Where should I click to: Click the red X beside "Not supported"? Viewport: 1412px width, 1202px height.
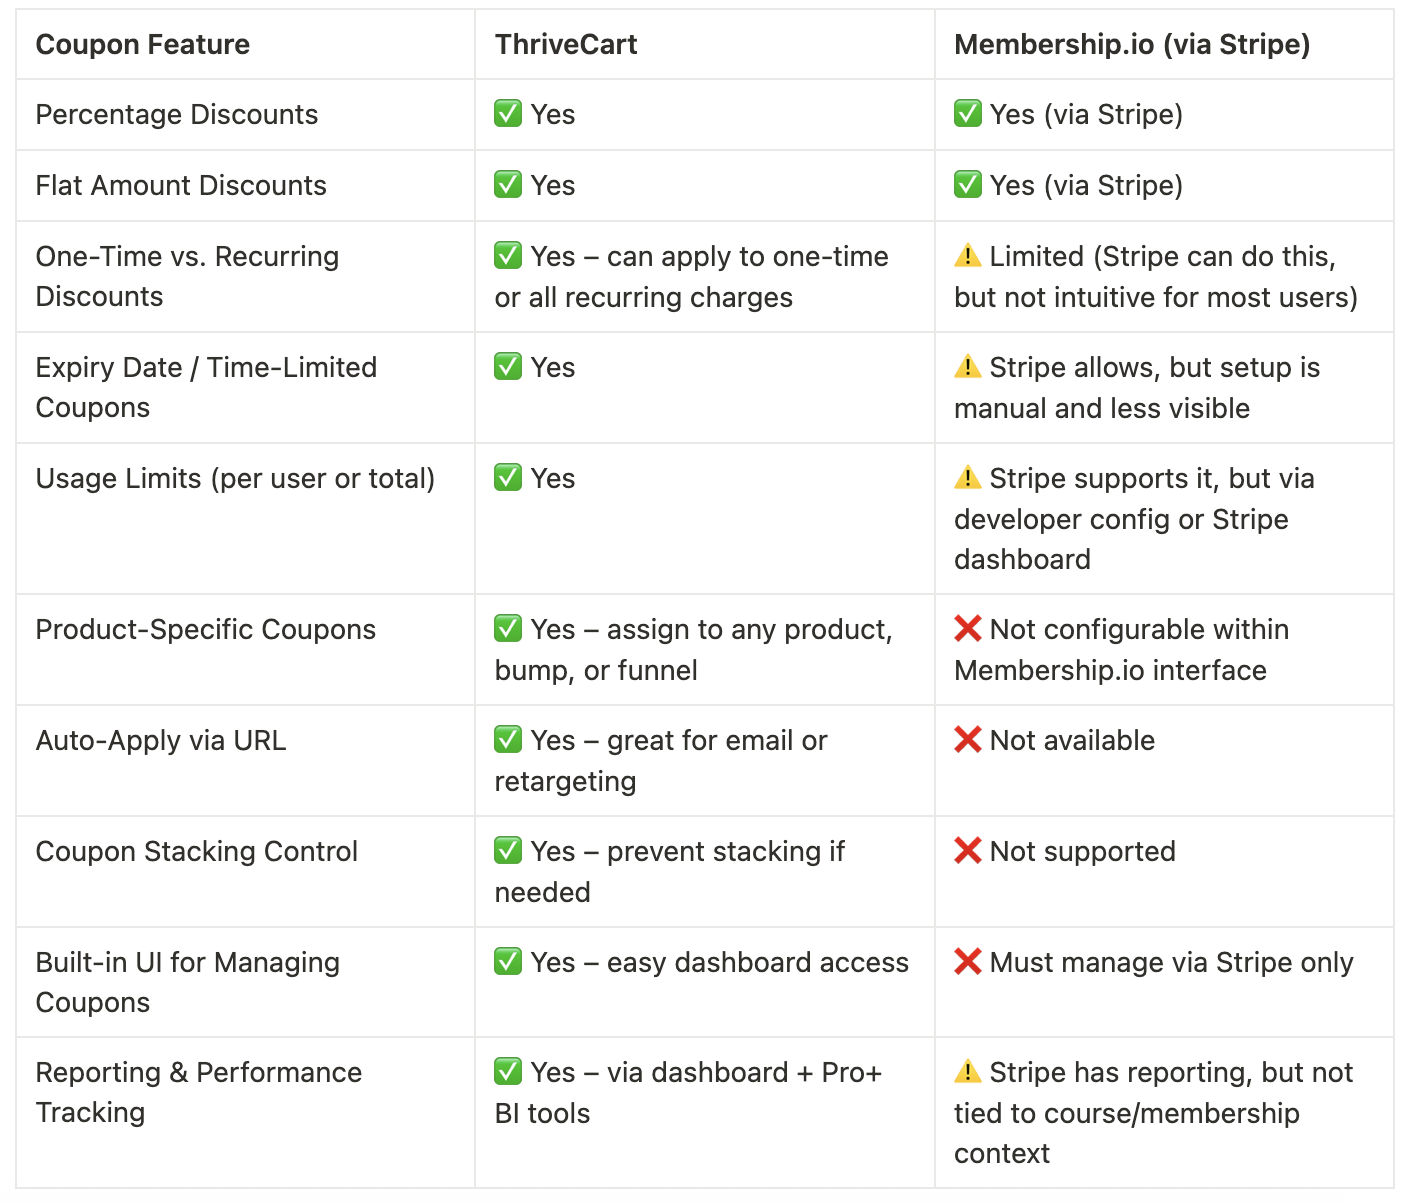click(x=967, y=851)
